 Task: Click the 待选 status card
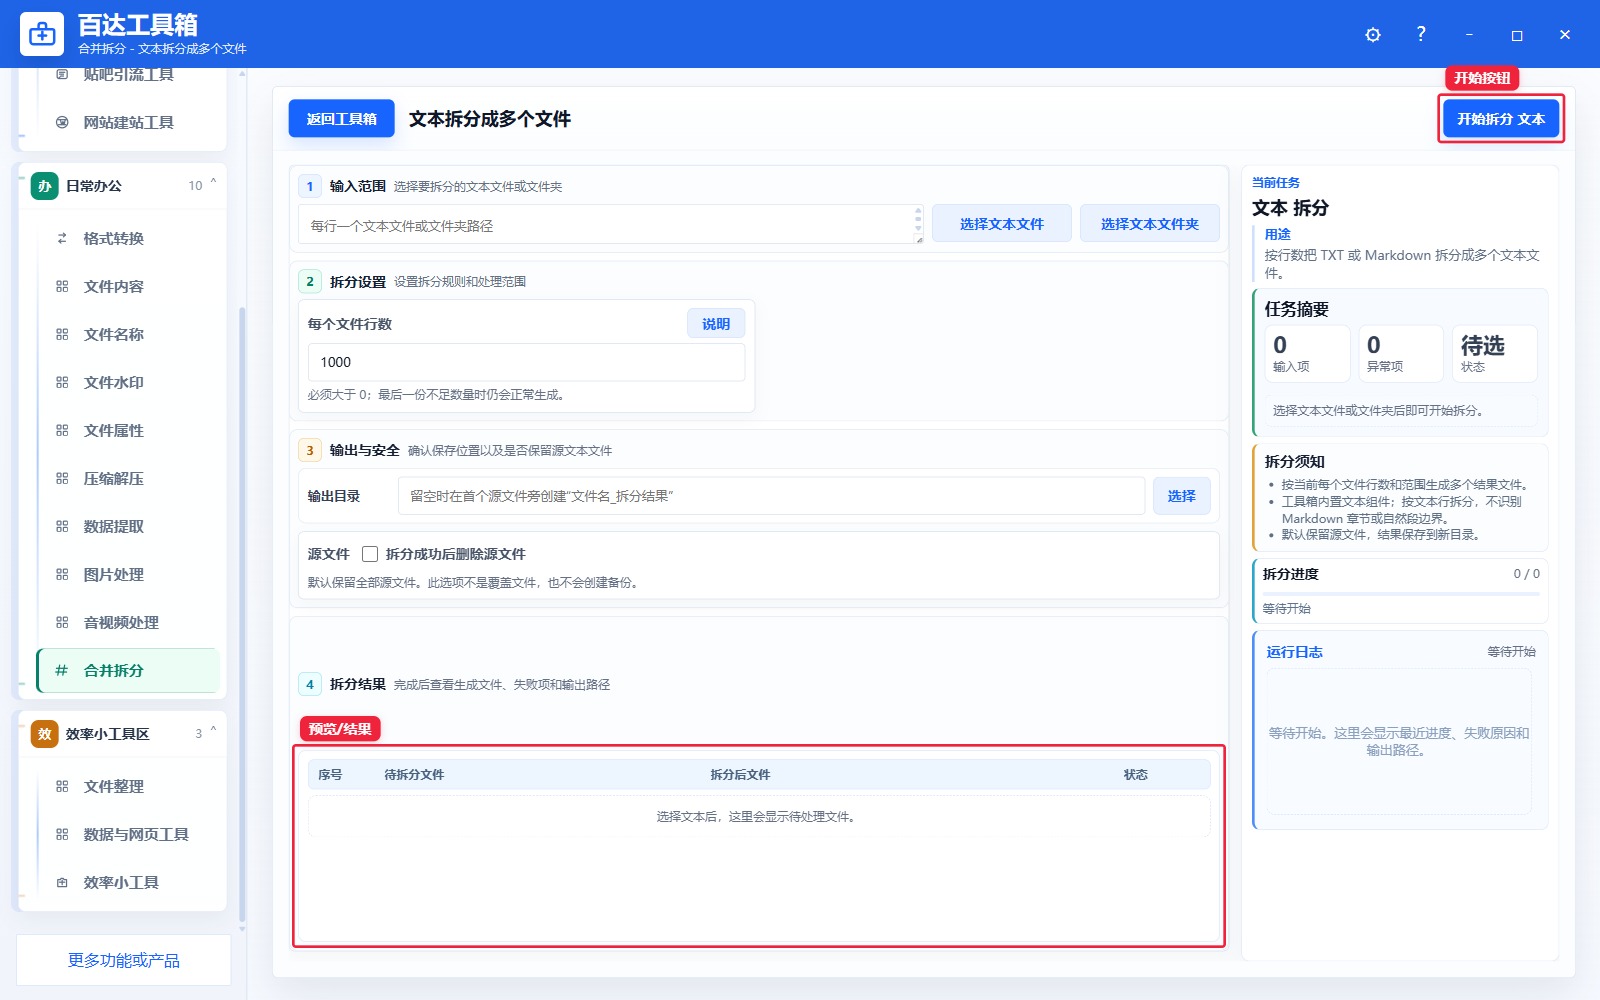tap(1494, 353)
